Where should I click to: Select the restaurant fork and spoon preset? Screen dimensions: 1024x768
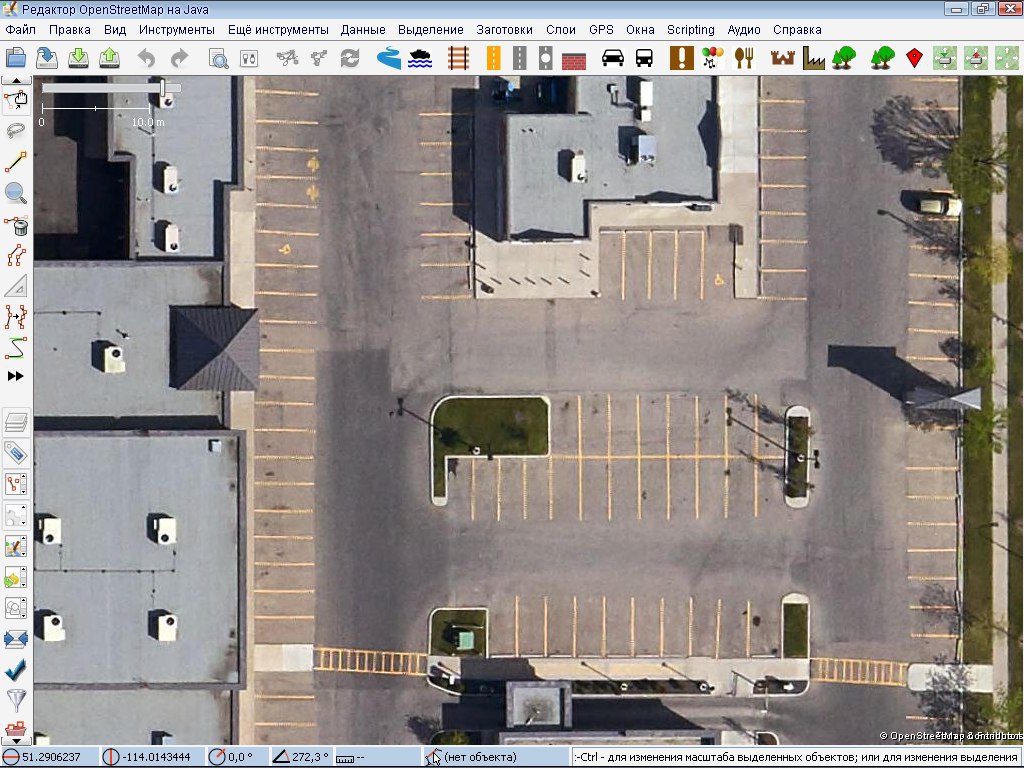coord(743,58)
